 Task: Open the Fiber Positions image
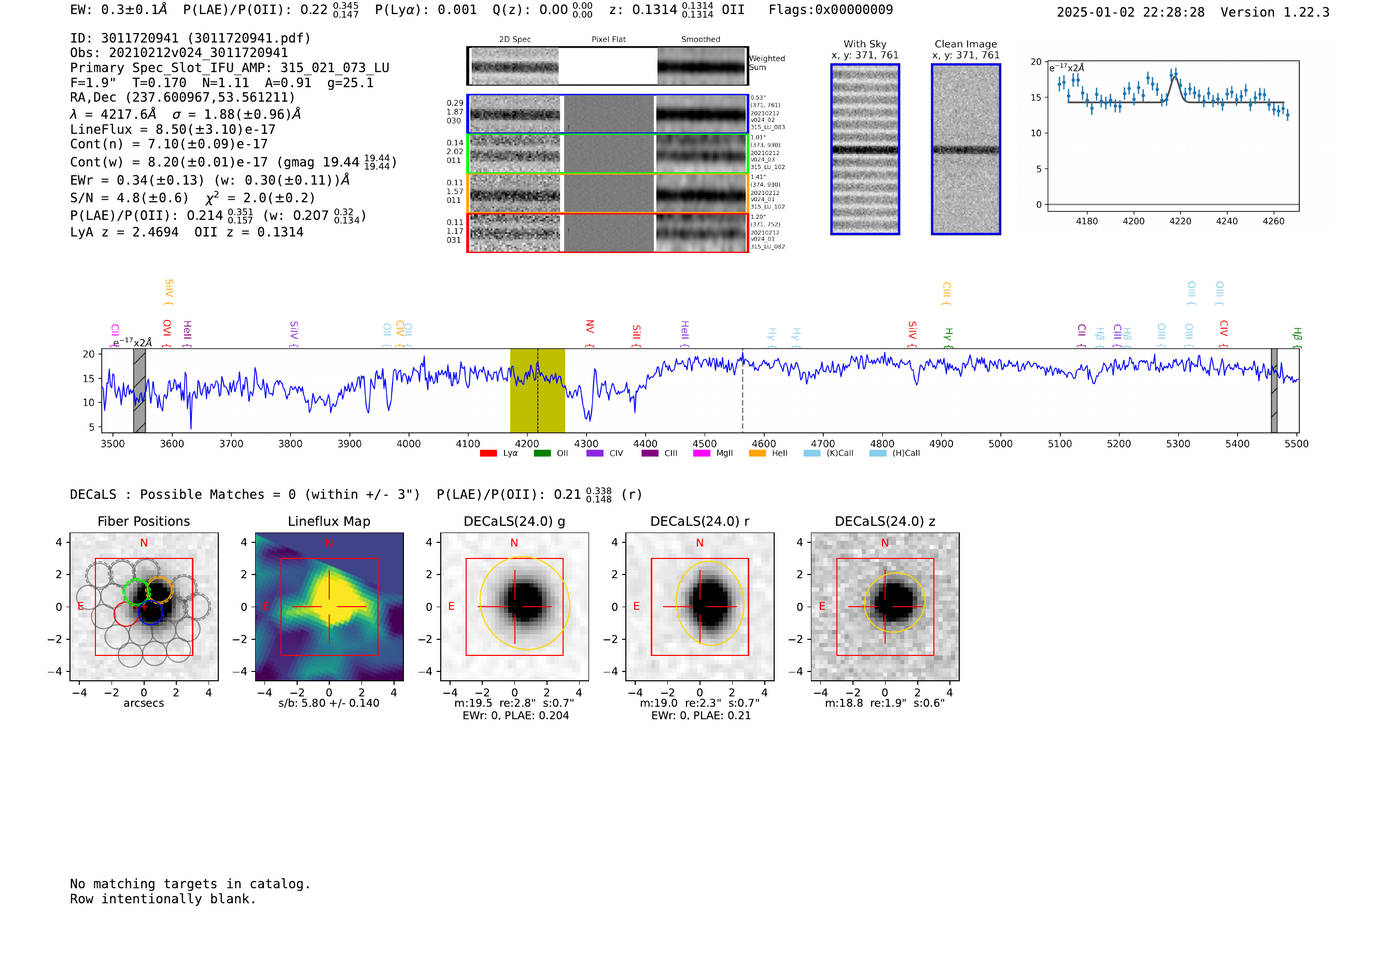144,607
